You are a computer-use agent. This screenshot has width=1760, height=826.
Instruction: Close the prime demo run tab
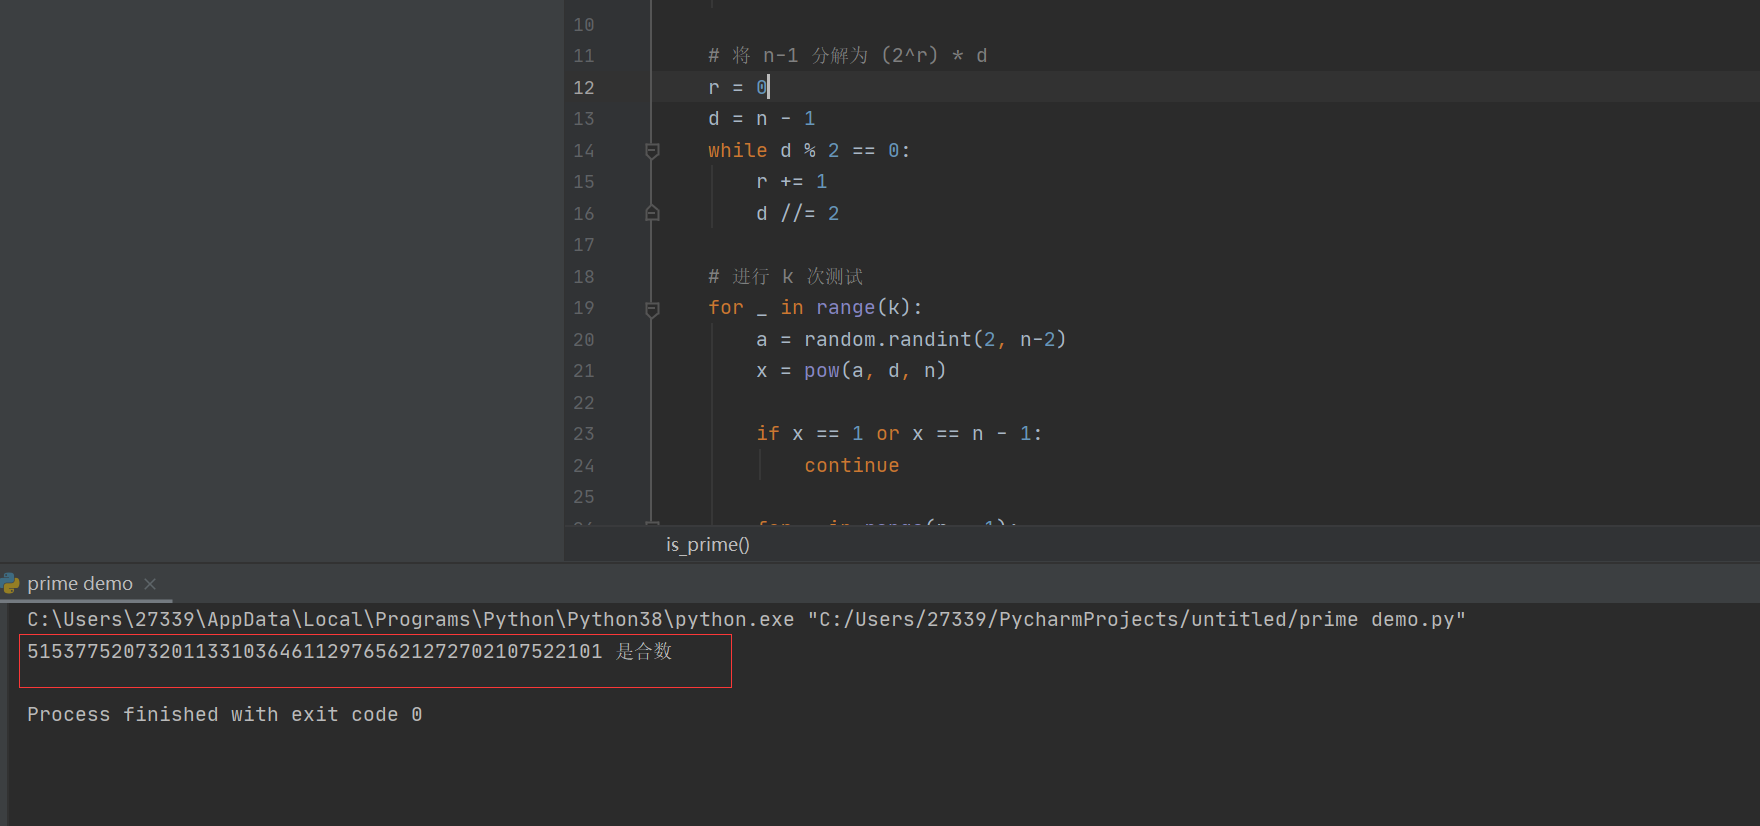tap(150, 584)
